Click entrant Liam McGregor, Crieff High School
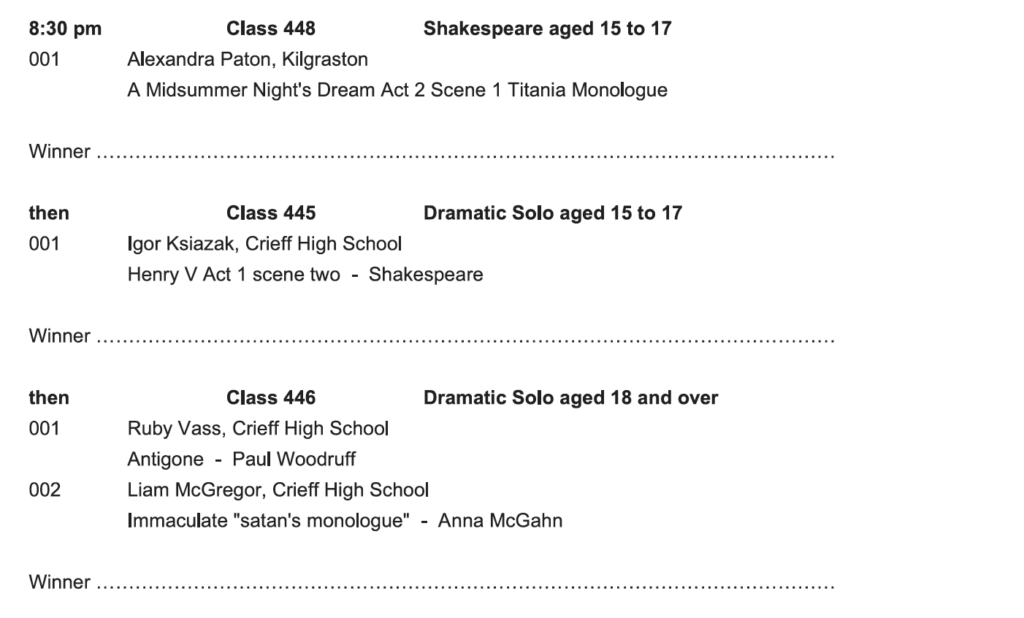Viewport: 1024px width, 618px height. (x=278, y=490)
